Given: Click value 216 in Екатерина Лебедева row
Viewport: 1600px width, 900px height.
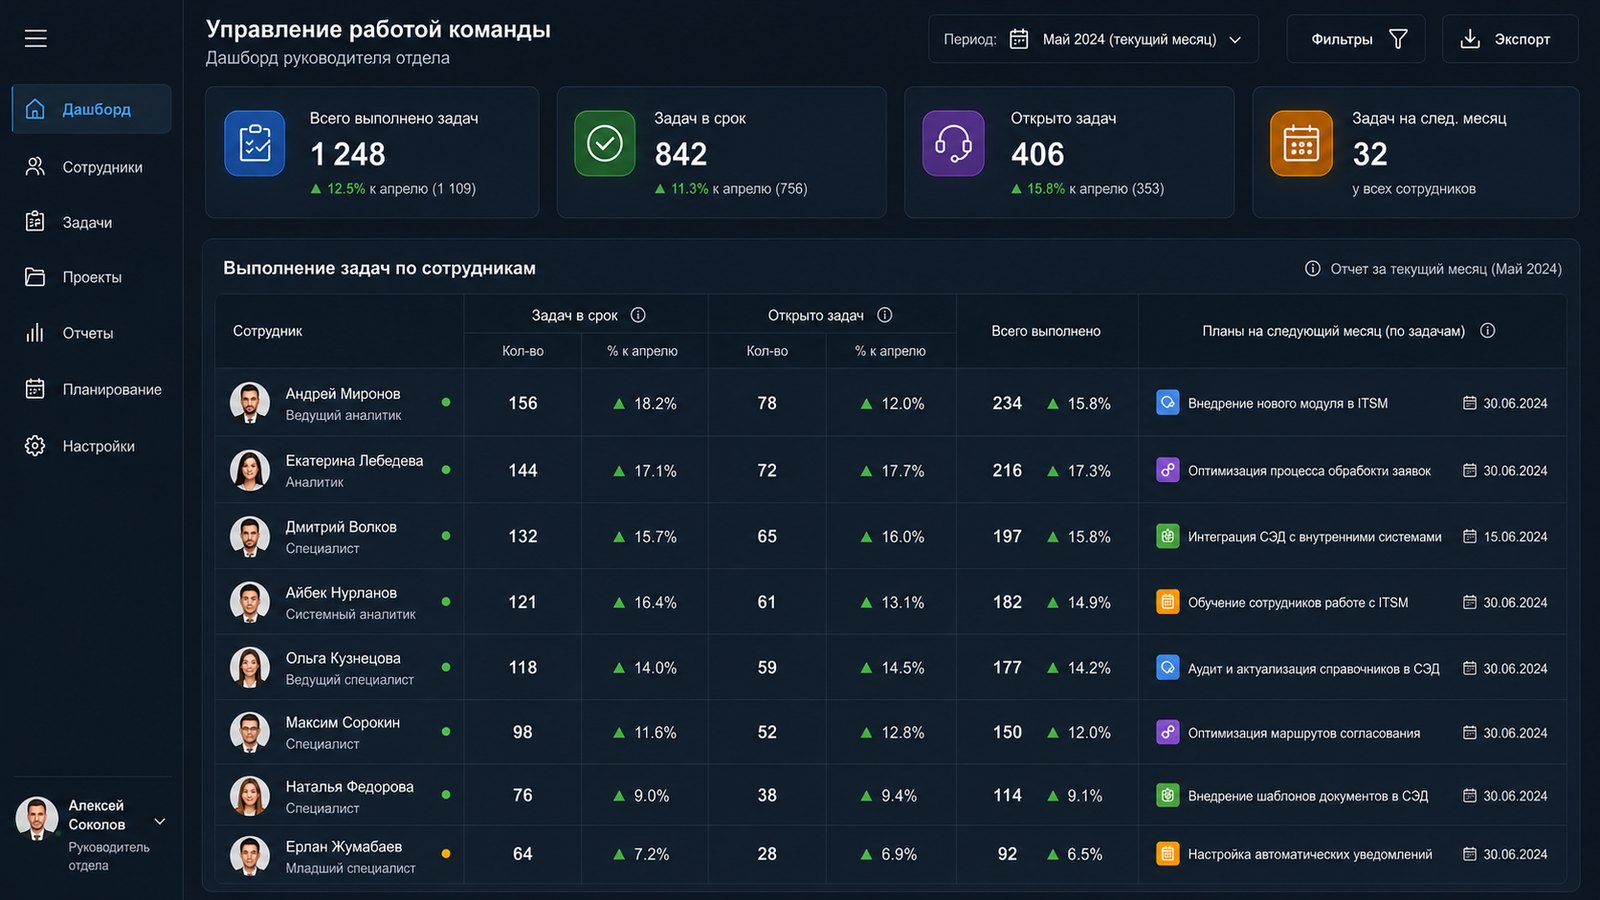Looking at the screenshot, I should coord(1007,470).
